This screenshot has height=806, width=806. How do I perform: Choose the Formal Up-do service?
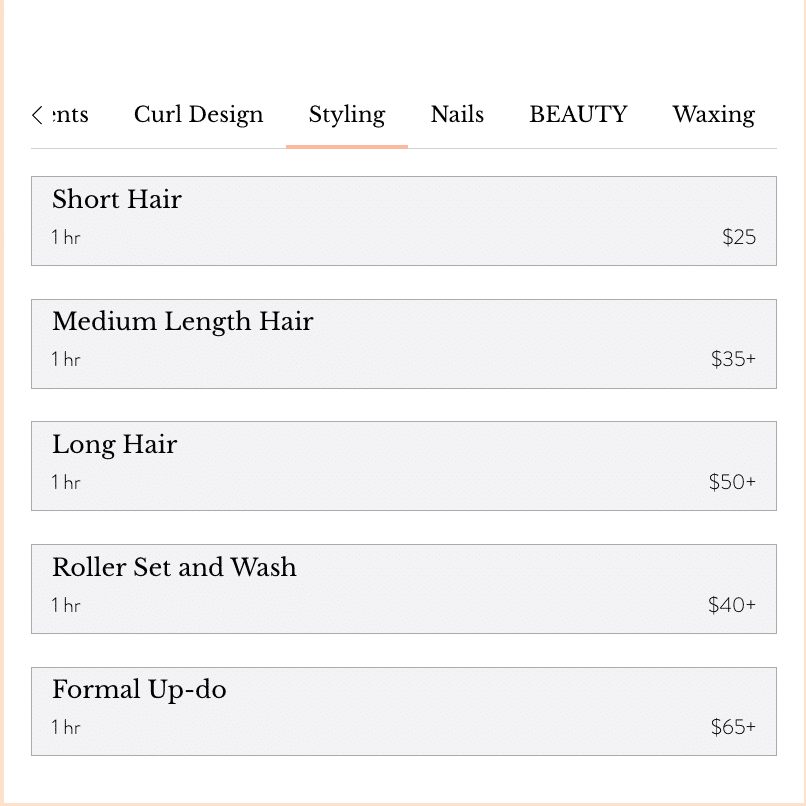(x=404, y=711)
